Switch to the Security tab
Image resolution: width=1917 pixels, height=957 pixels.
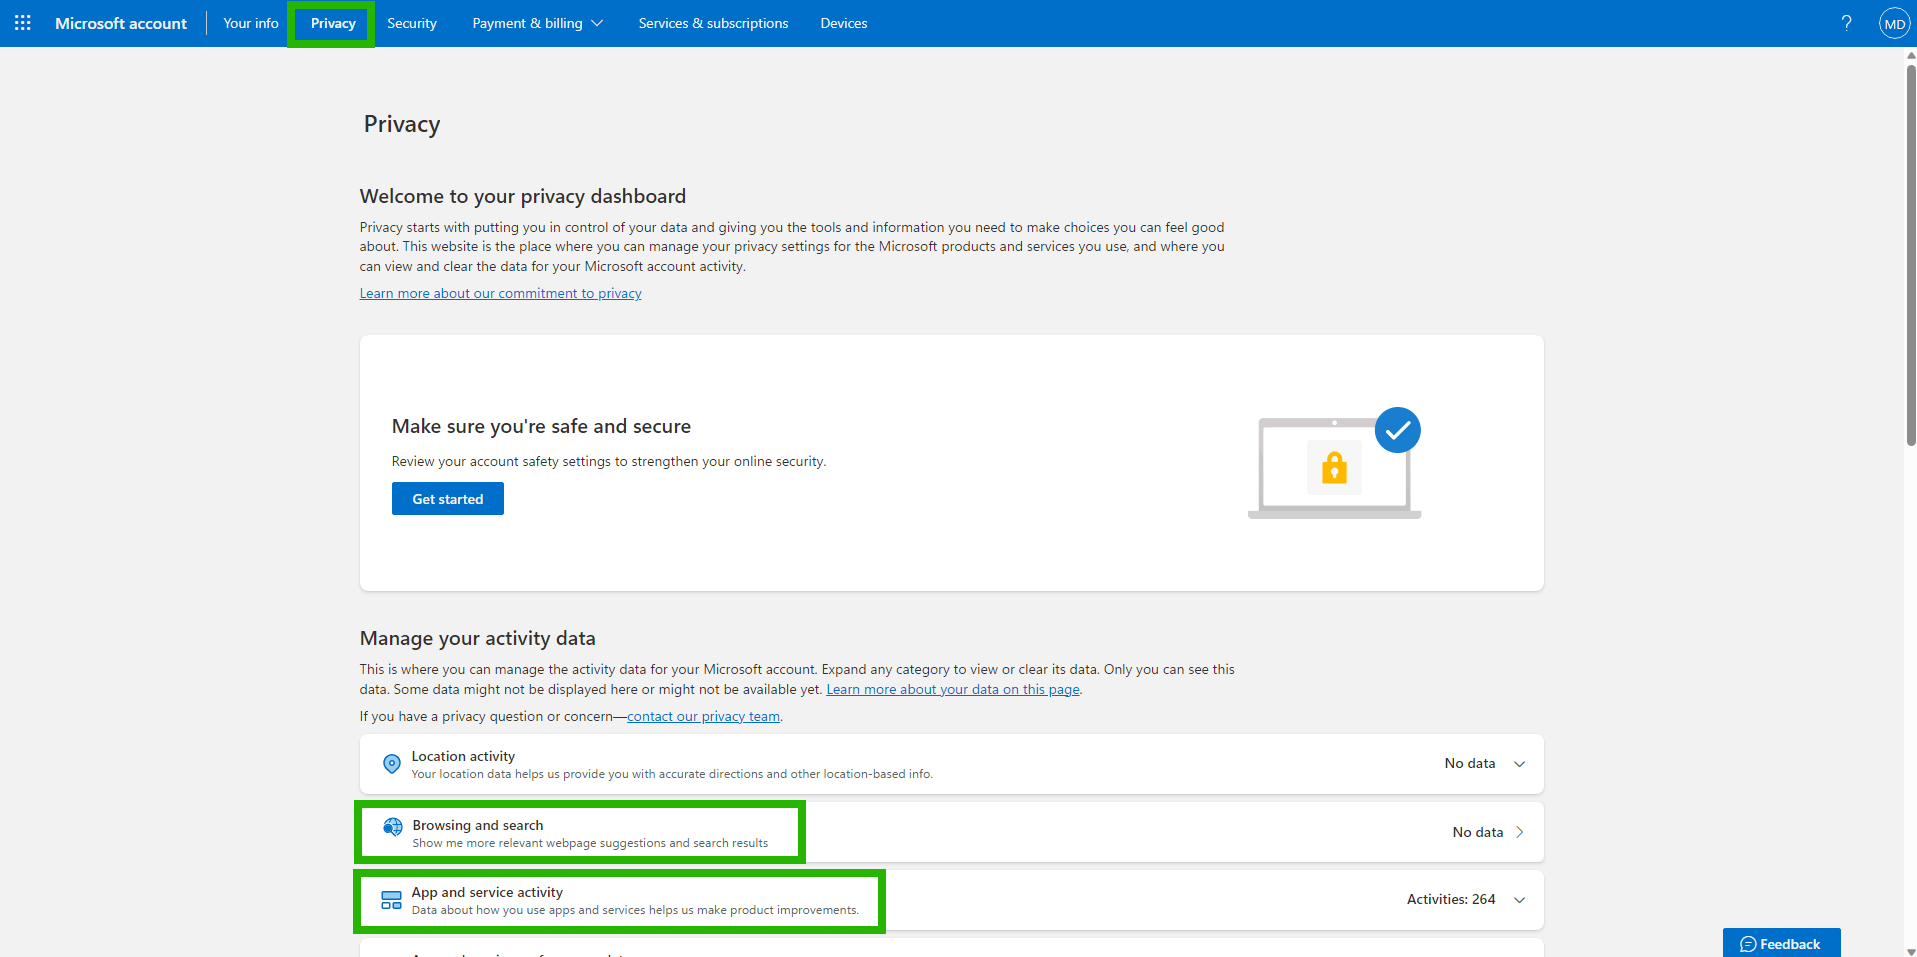(412, 23)
